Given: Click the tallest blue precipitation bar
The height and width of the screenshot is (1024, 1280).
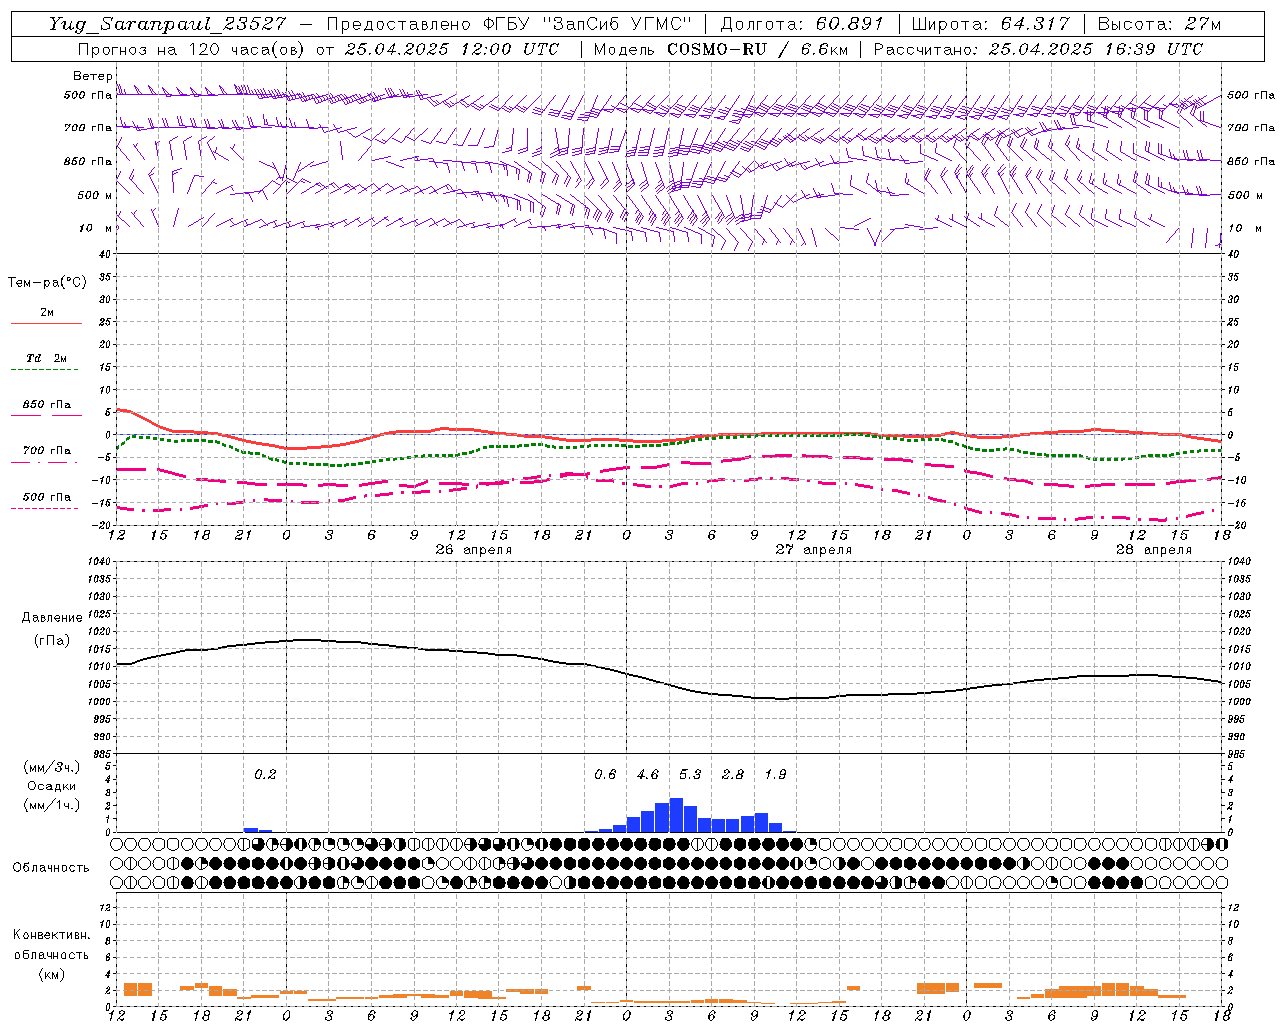Looking at the screenshot, I should click(x=676, y=815).
